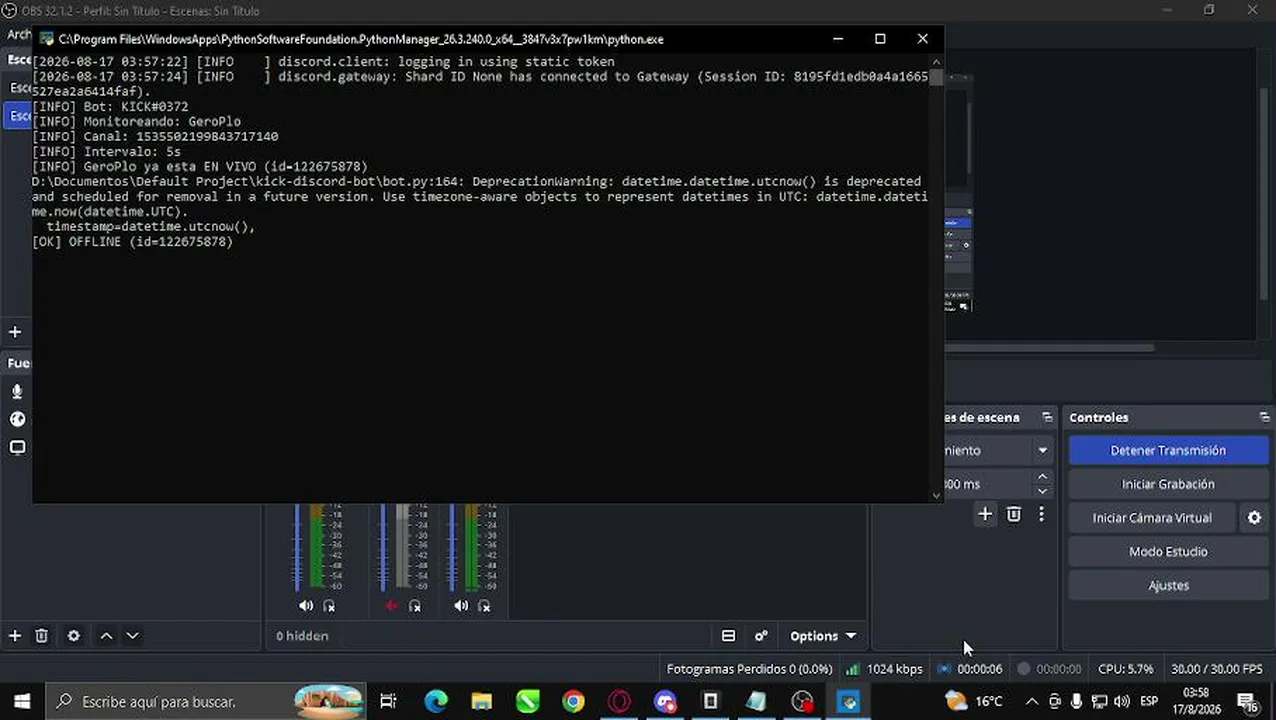Image resolution: width=1276 pixels, height=720 pixels.
Task: Open source properties gear icon
Action: [74, 636]
